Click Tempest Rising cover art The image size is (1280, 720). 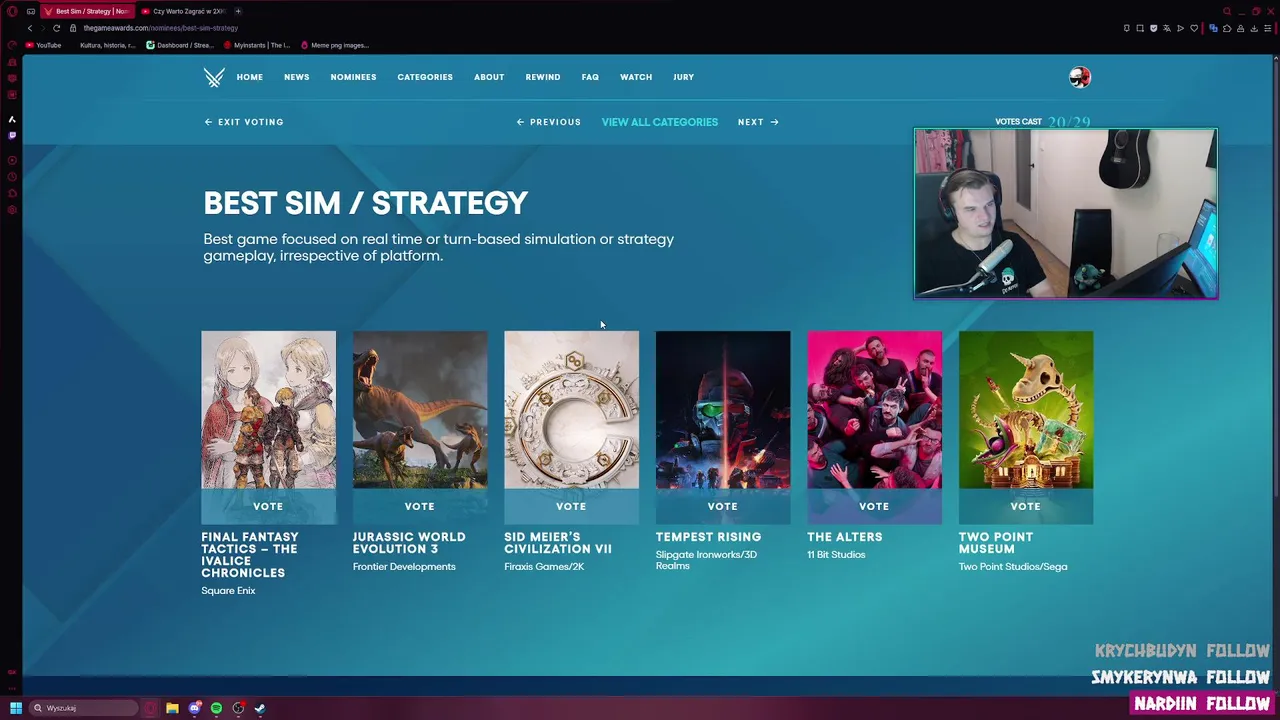723,410
